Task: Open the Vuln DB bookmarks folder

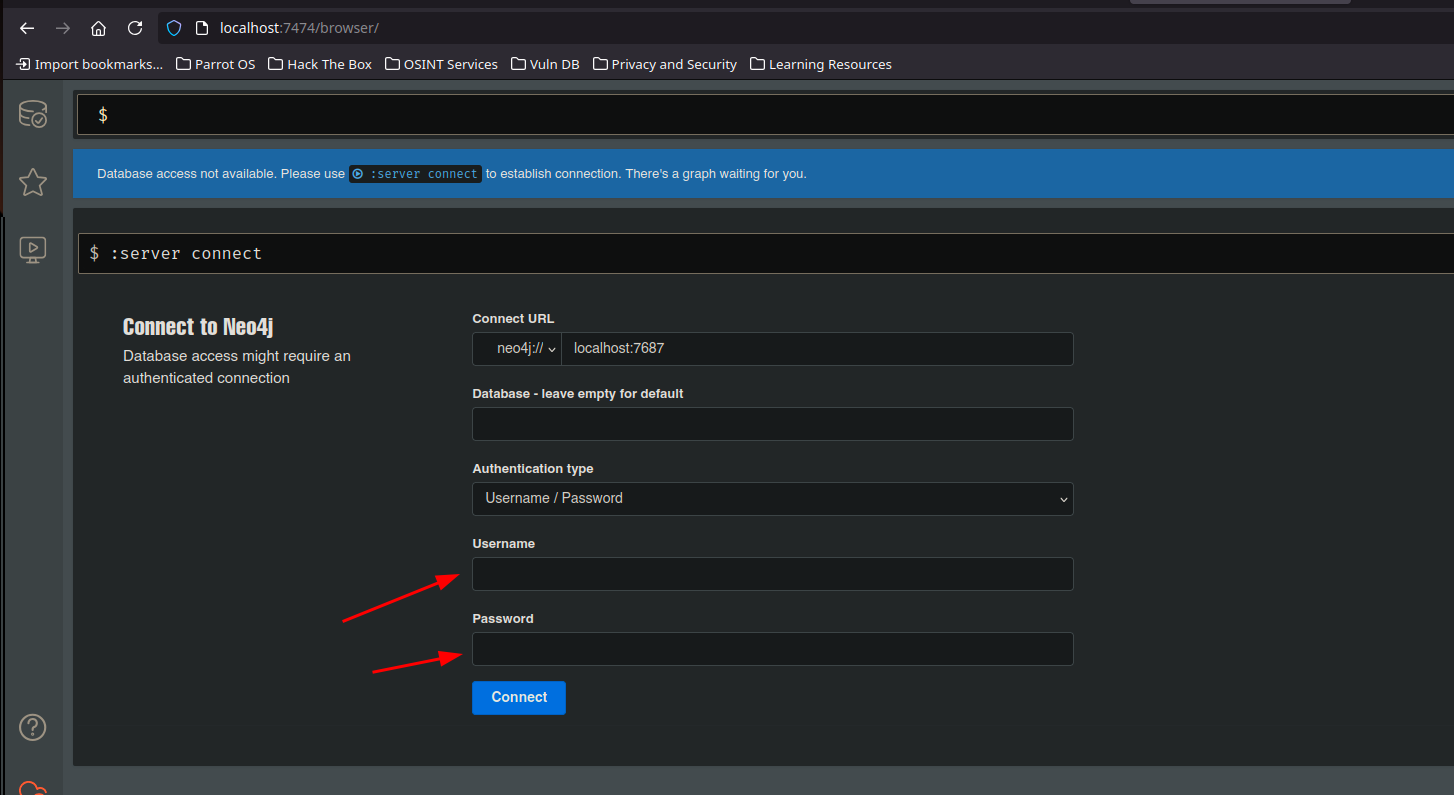Action: coord(545,64)
